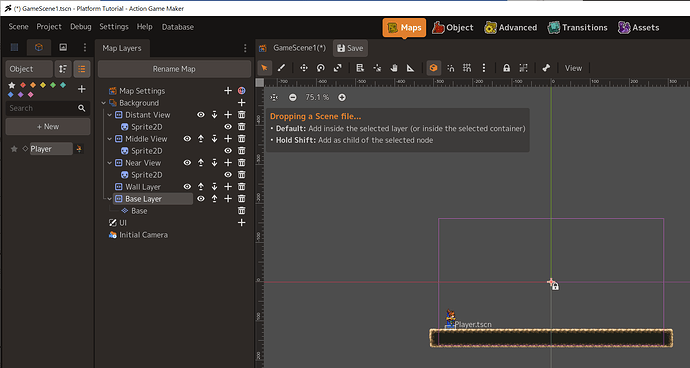Collapse the Distant View layer
The width and height of the screenshot is (690, 368).
pyautogui.click(x=110, y=114)
